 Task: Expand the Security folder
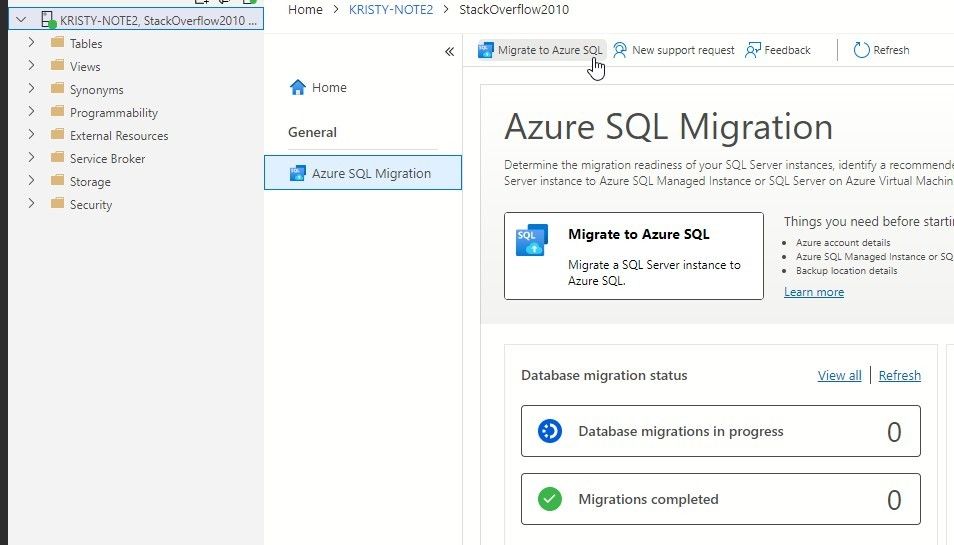click(32, 204)
